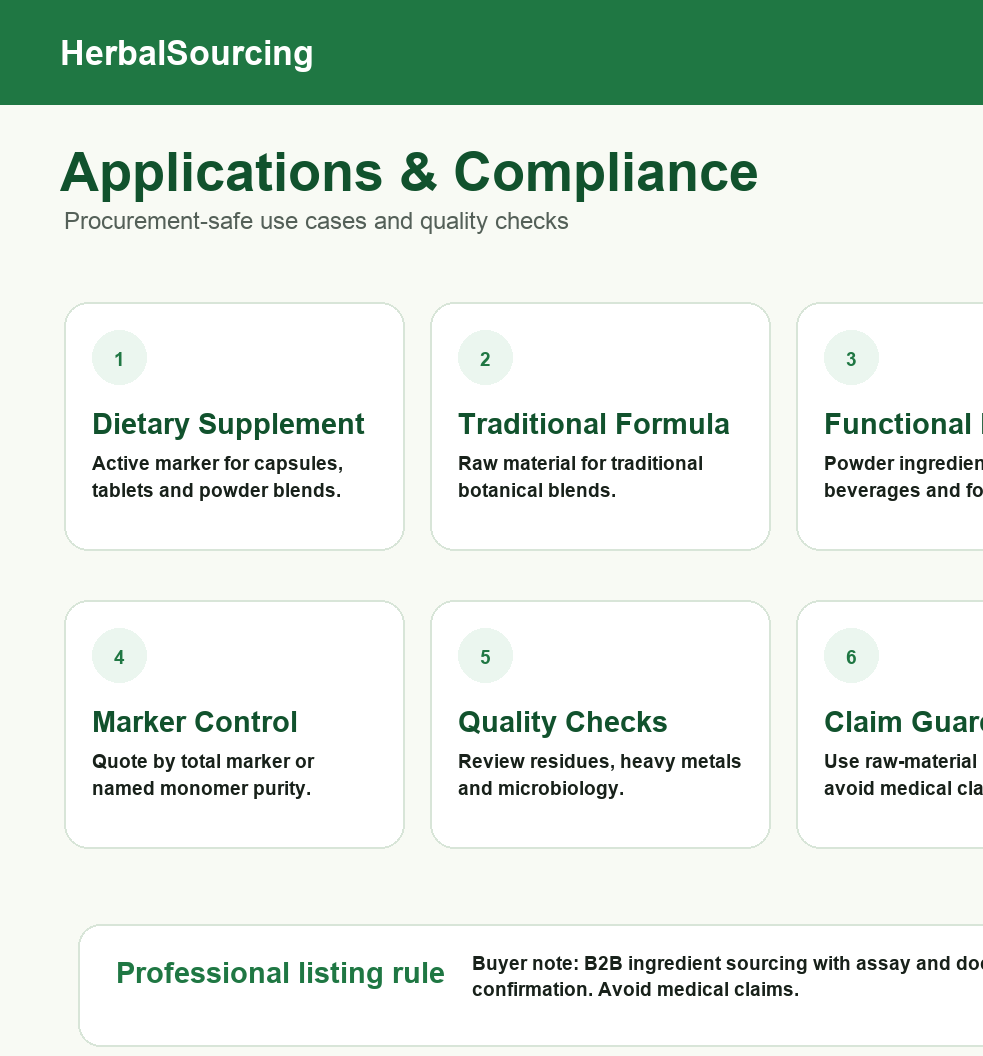
Task: Click the number 1 circle badge
Action: [119, 358]
